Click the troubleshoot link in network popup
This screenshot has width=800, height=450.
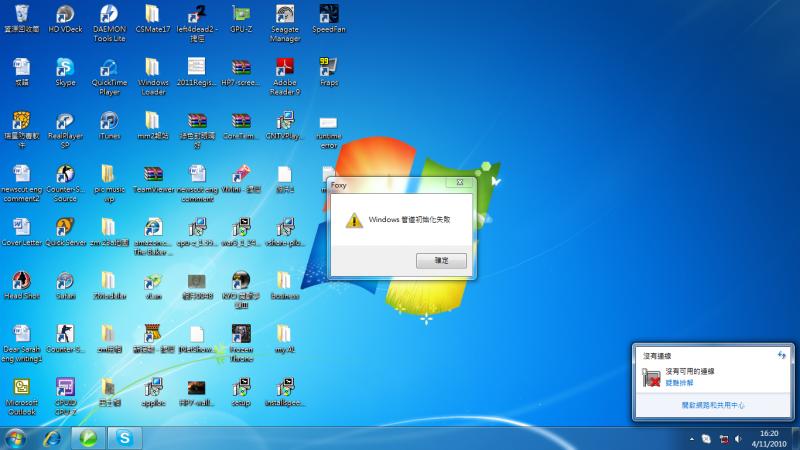[x=679, y=383]
